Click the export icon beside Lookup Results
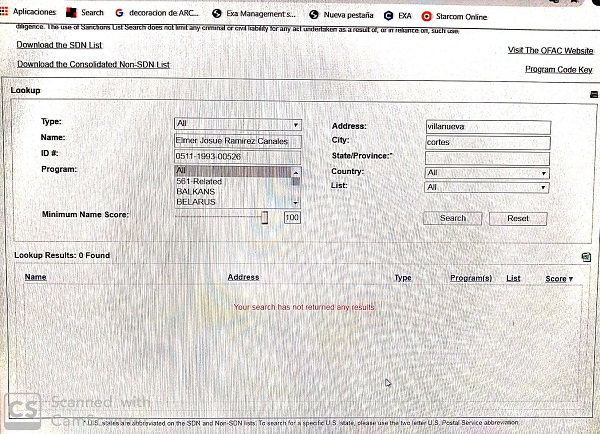The height and width of the screenshot is (434, 600). click(585, 257)
